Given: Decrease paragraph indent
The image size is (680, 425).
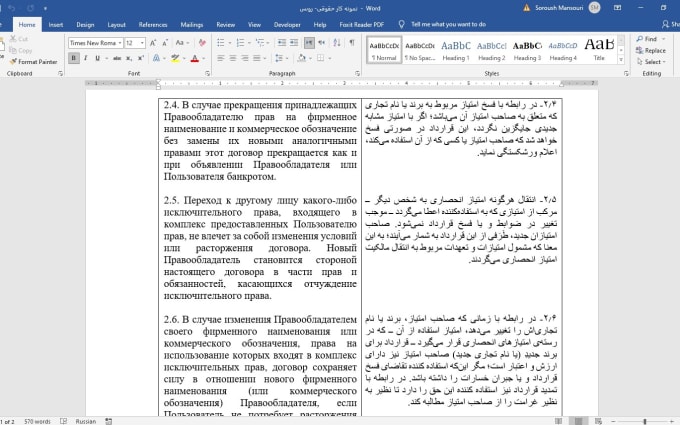Looking at the screenshot, I should tap(282, 42).
